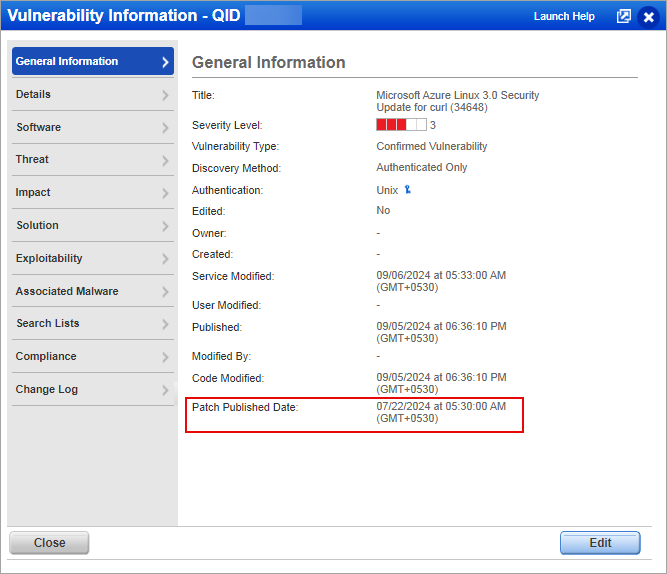Select the title text 'Microsoft Azure Linux 3.0 Security'
Image resolution: width=667 pixels, height=574 pixels.
pyautogui.click(x=457, y=95)
